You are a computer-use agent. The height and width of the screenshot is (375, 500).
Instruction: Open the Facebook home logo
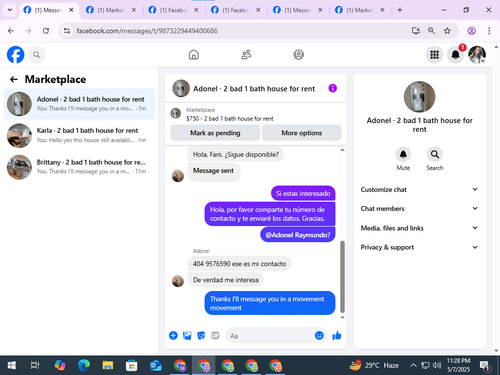coord(16,55)
